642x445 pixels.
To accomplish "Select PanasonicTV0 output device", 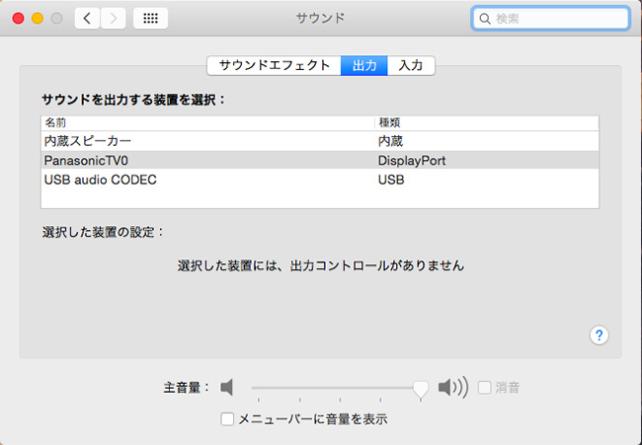I will (320, 160).
